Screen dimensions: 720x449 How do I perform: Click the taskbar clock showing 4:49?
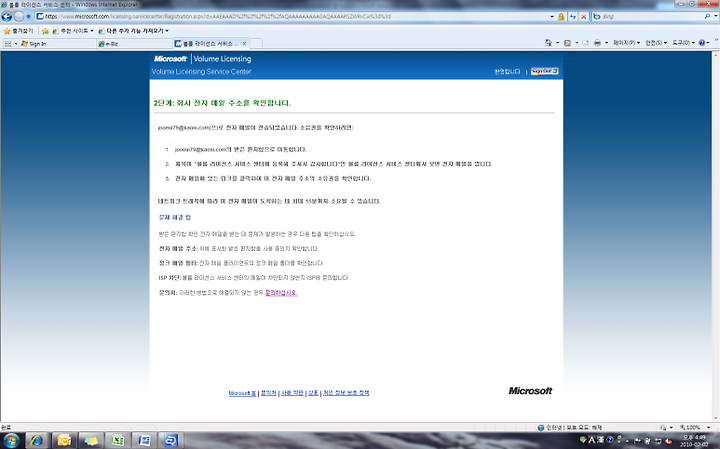(694, 441)
